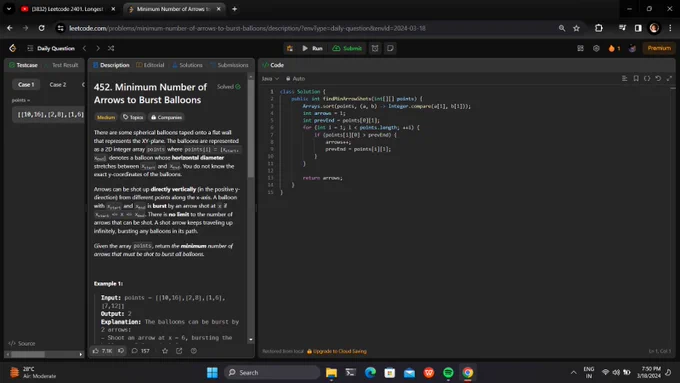680x383 pixels.
Task: Open the Daily Question problem list
Action: coord(51,48)
